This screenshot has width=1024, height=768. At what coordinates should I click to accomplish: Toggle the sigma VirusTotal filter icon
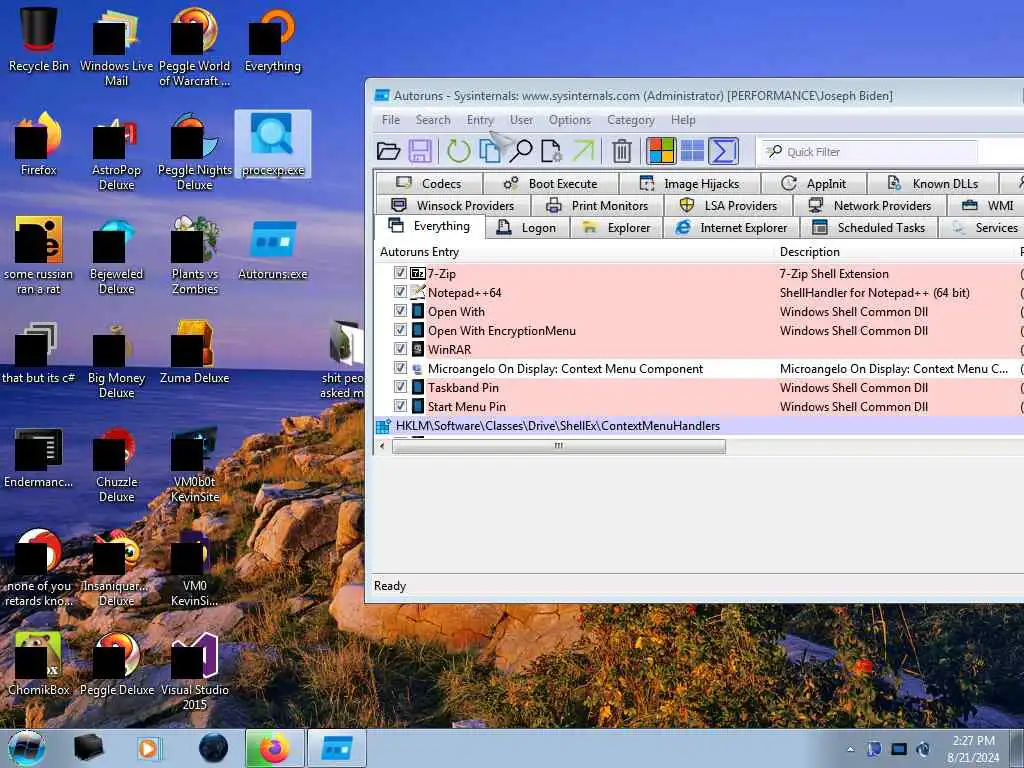724,152
